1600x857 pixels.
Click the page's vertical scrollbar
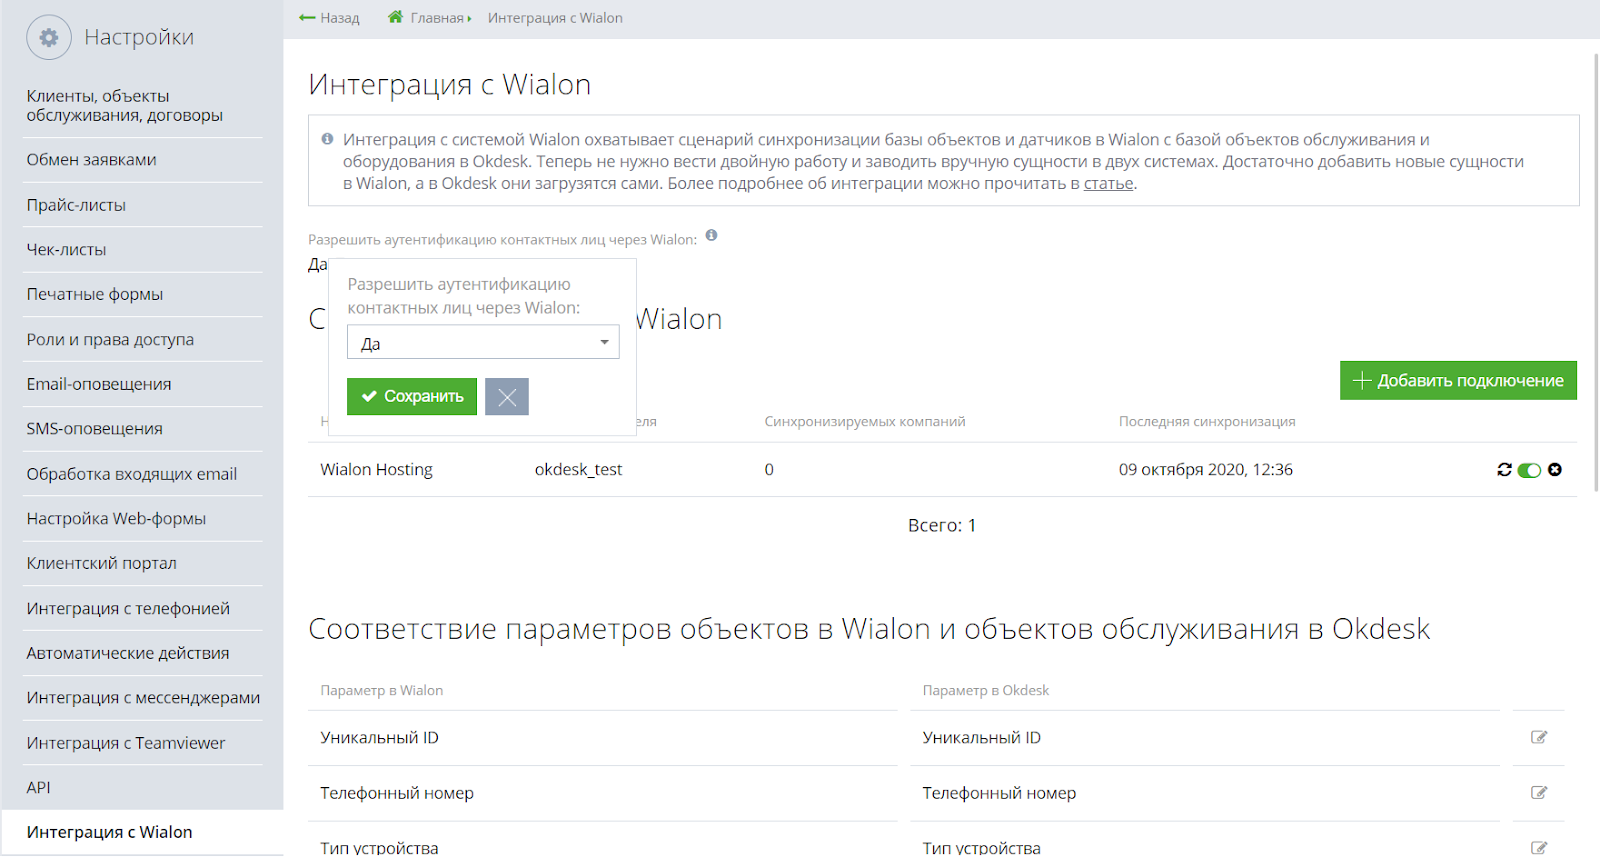click(x=1594, y=270)
